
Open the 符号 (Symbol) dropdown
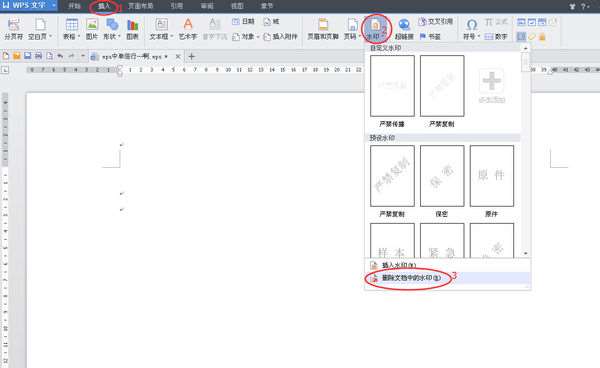tap(471, 29)
